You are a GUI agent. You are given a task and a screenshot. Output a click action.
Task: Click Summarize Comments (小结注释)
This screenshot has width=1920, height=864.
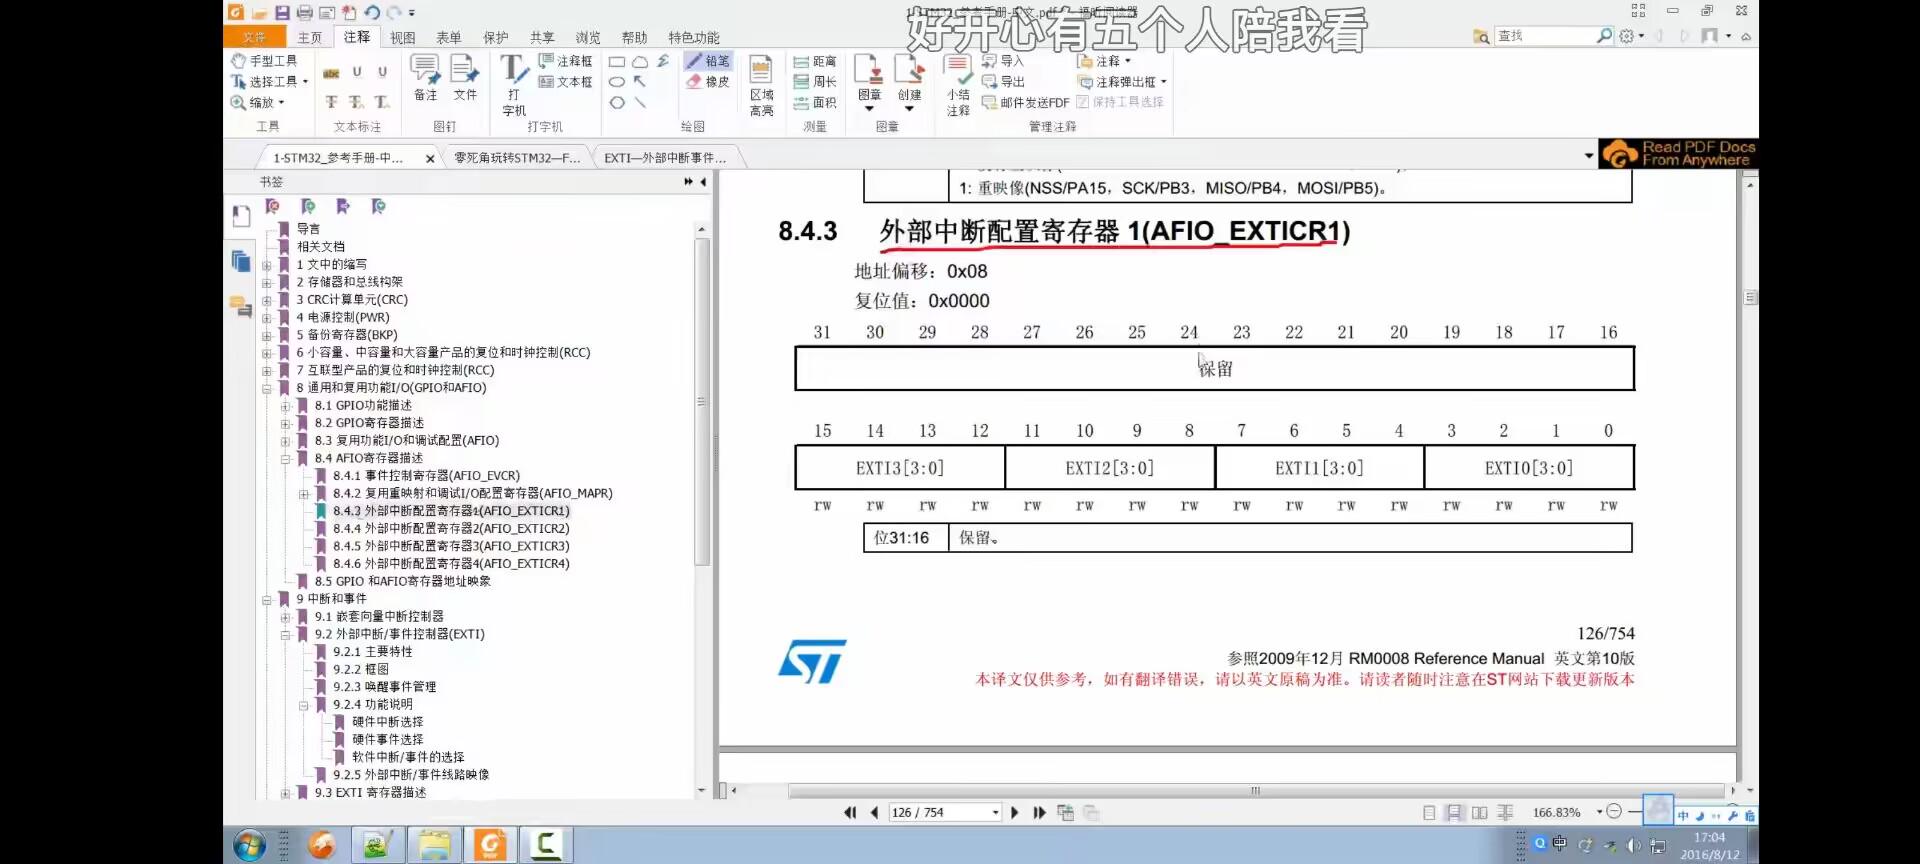click(x=958, y=86)
